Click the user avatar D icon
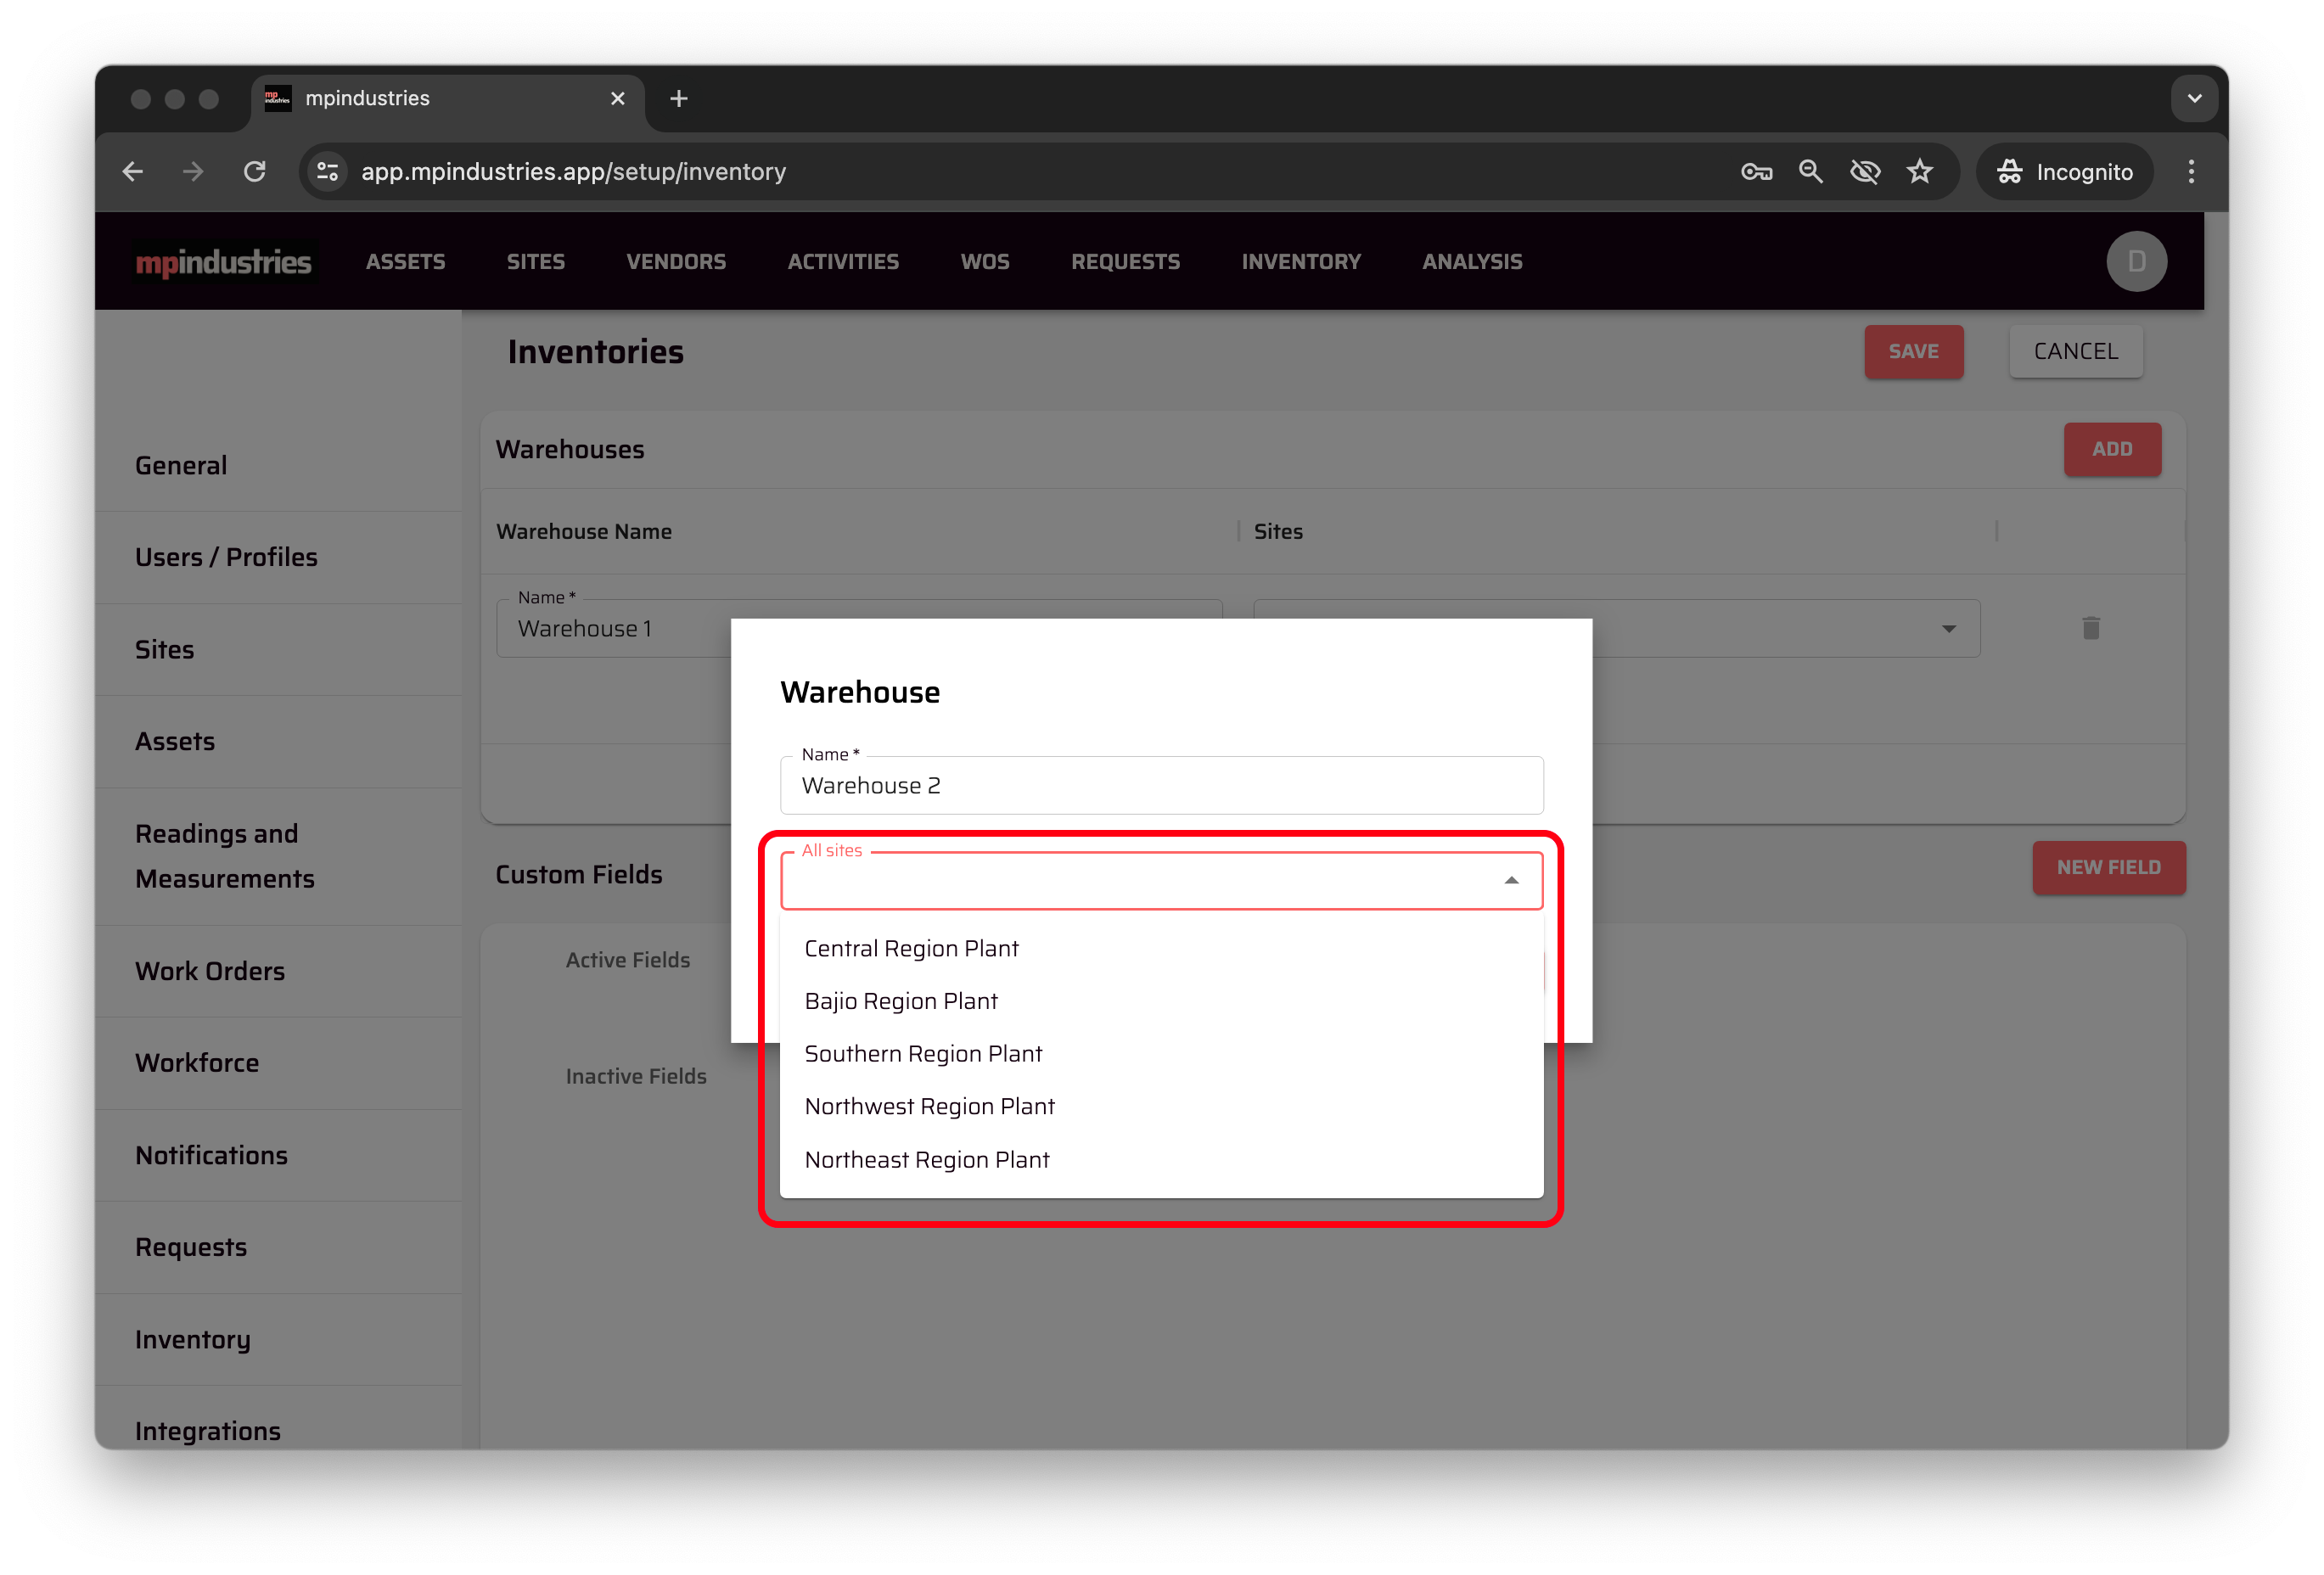This screenshot has width=2324, height=1575. [2136, 261]
